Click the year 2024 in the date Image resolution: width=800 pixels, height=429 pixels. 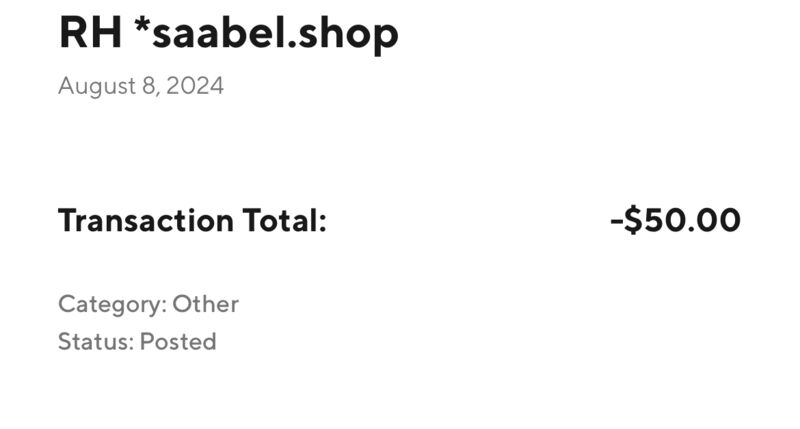pyautogui.click(x=195, y=86)
